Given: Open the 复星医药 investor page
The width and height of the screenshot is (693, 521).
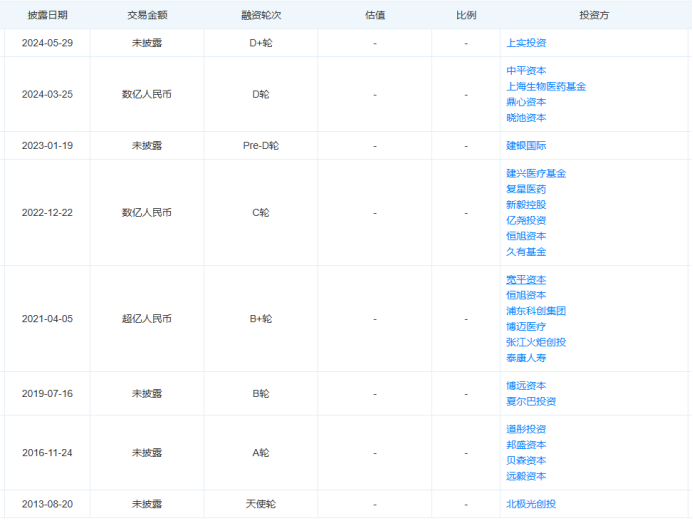Looking at the screenshot, I should 526,189.
